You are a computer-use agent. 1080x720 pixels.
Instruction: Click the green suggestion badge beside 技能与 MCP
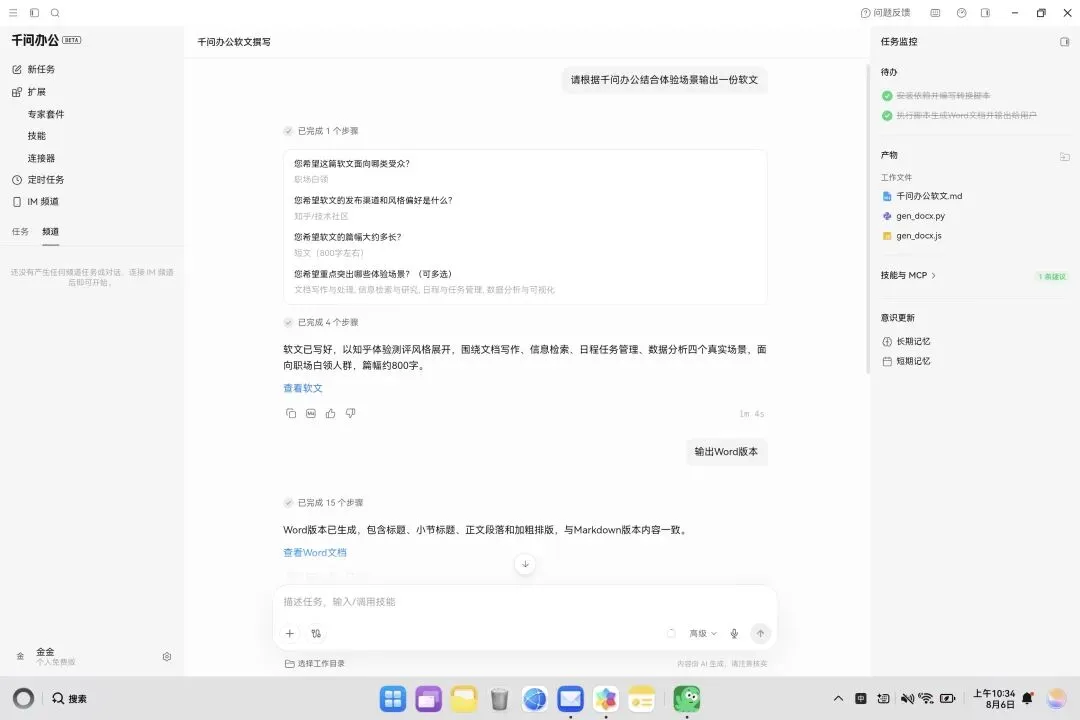[x=1052, y=276]
